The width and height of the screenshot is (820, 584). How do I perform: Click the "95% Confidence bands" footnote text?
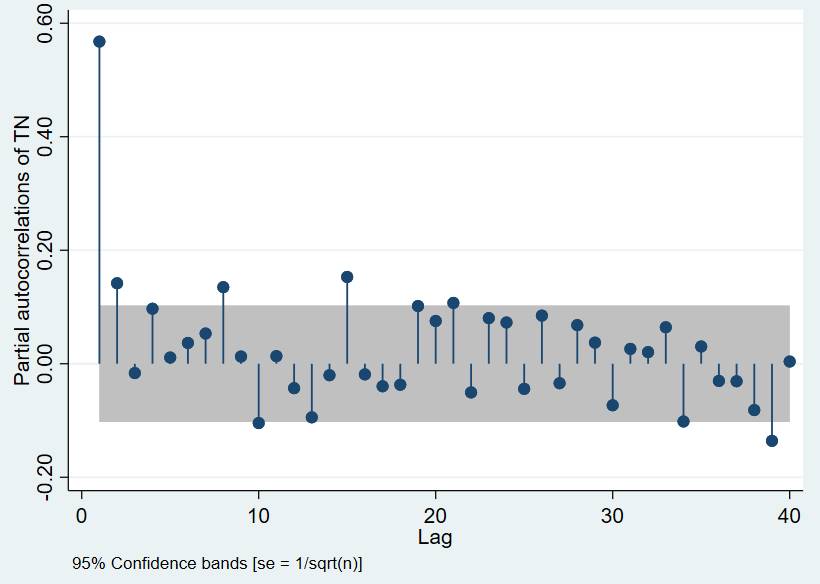pyautogui.click(x=217, y=565)
